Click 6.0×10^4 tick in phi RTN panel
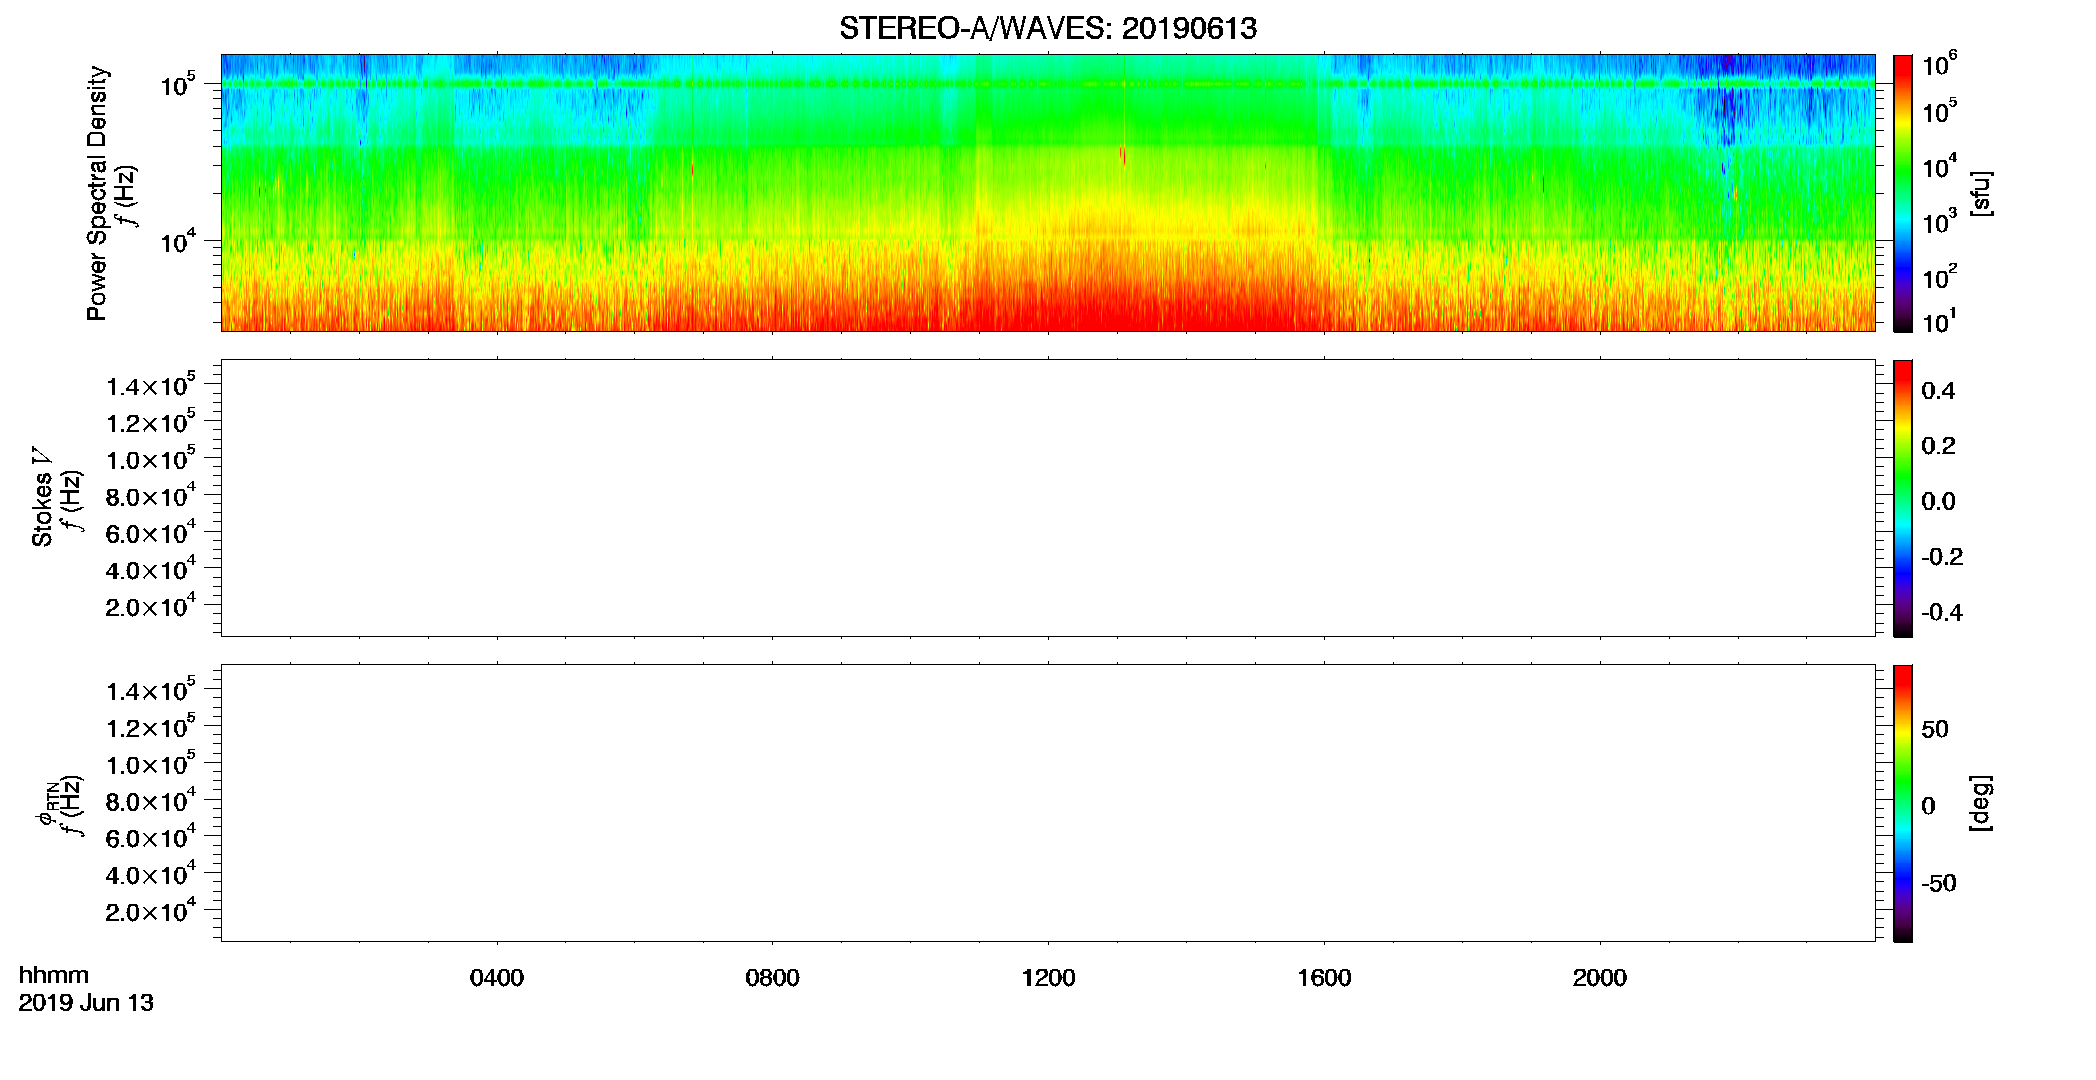 tap(151, 838)
